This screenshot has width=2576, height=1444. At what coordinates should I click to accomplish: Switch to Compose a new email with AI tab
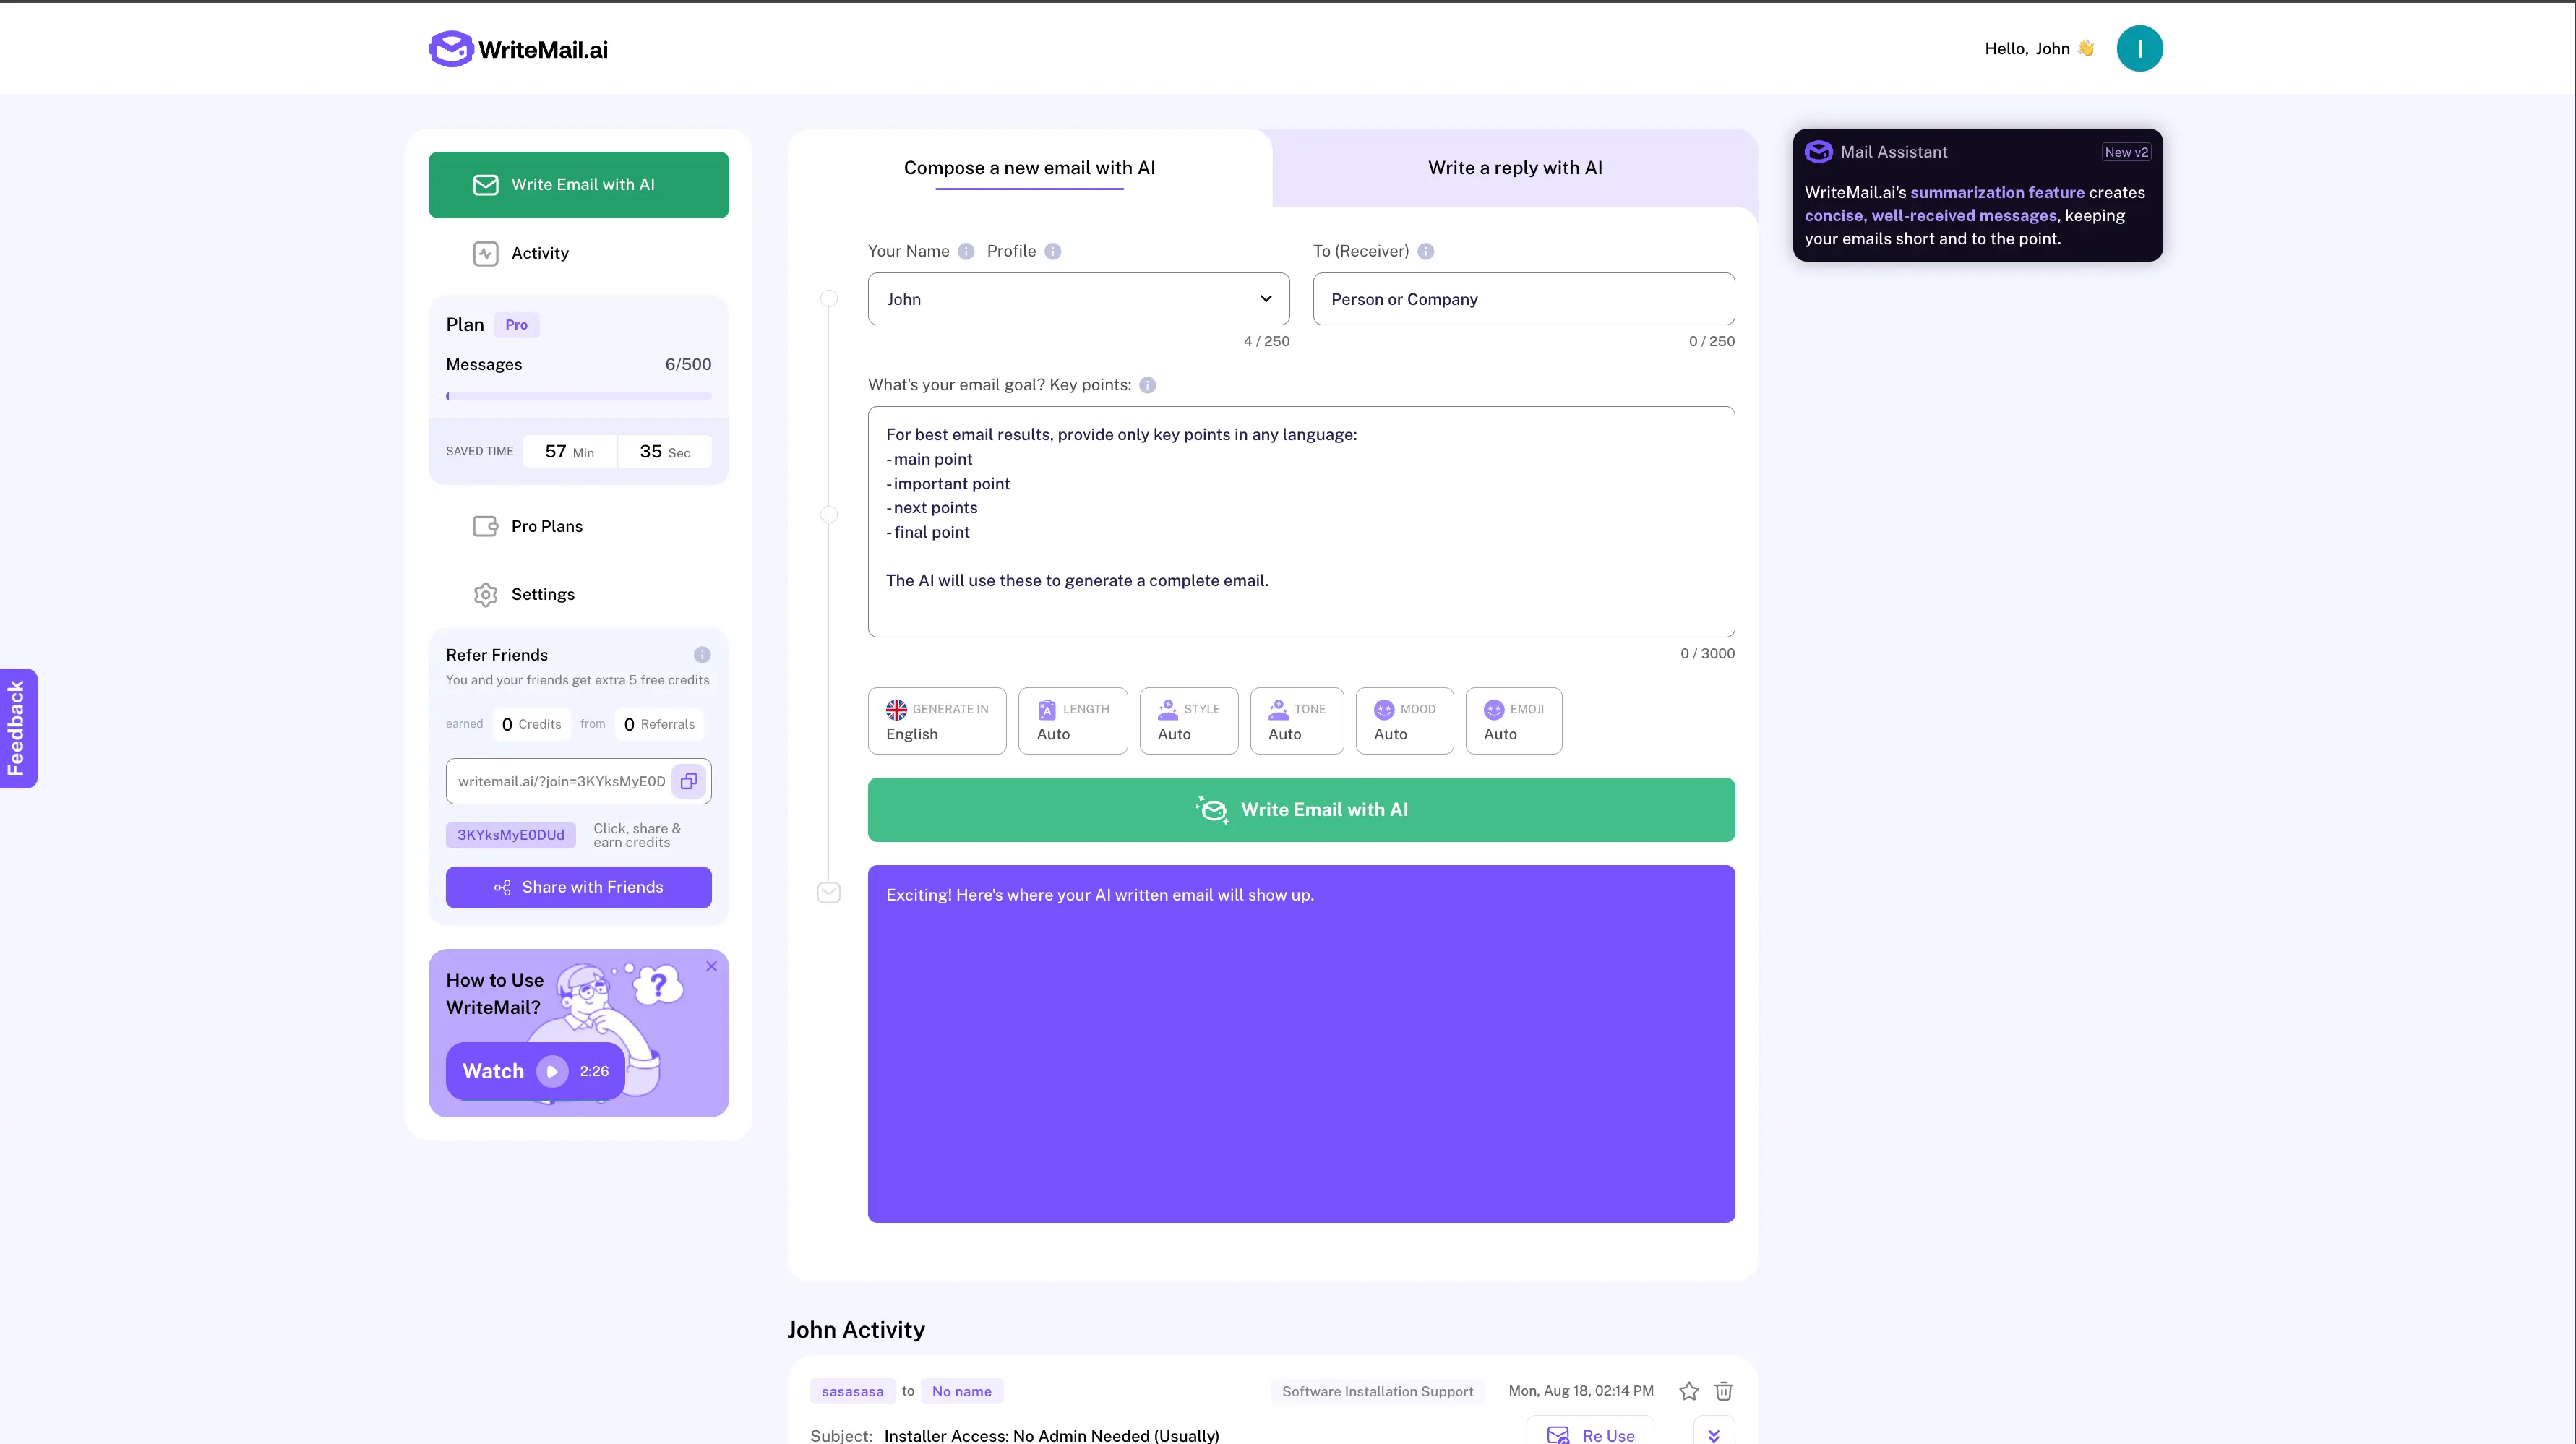click(1029, 168)
